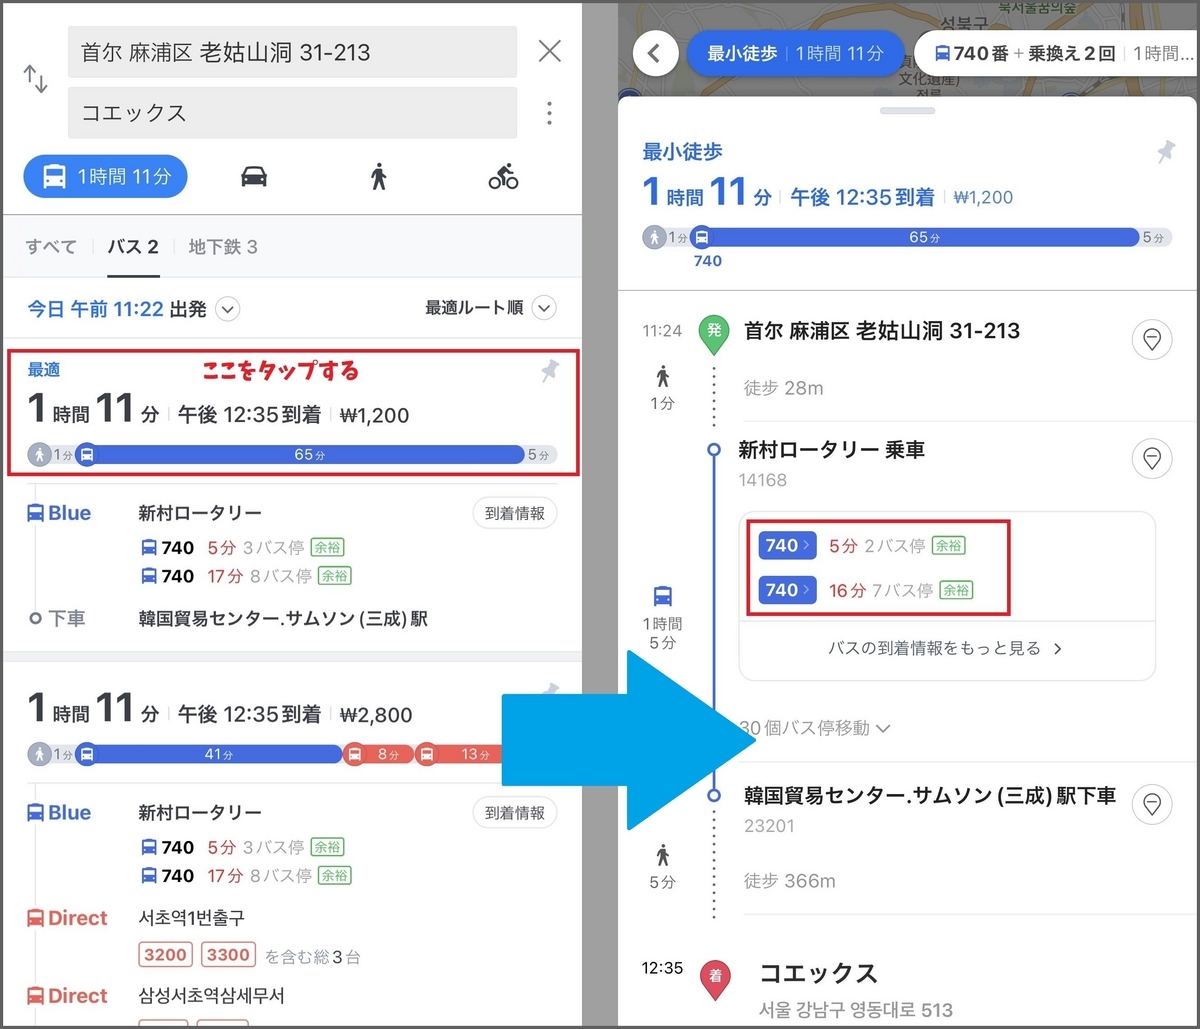This screenshot has width=1200, height=1029.
Task: Open 到着情報 for the ₩2,800 route
Action: click(515, 813)
